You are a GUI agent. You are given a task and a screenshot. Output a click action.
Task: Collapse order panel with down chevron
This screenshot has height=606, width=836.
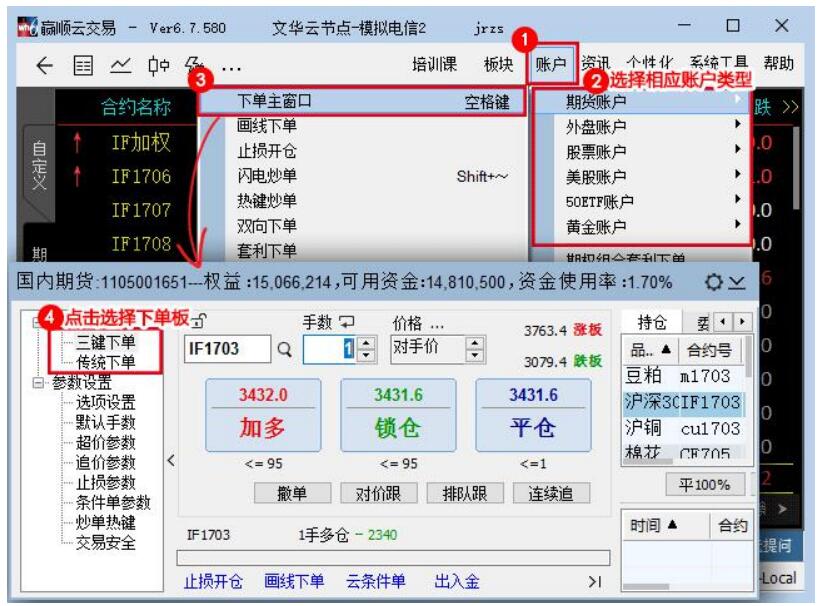pyautogui.click(x=737, y=282)
